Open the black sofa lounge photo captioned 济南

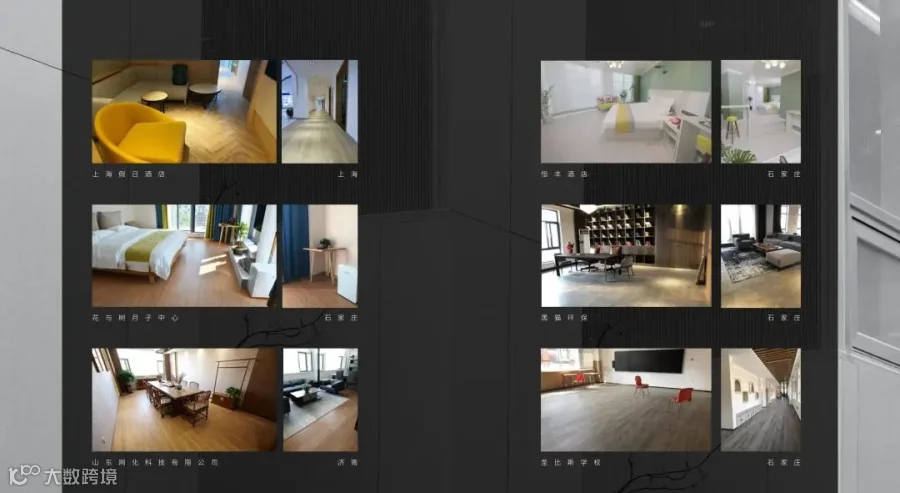[320, 399]
